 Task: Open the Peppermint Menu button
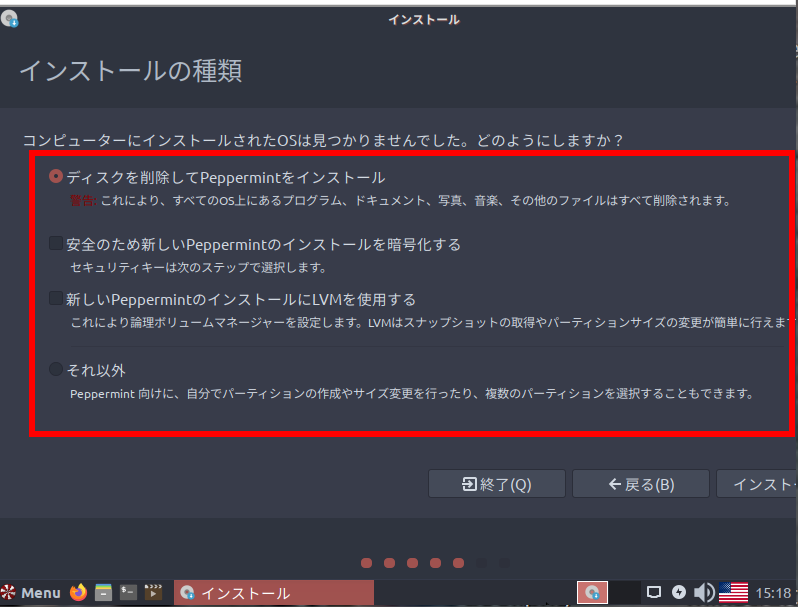pyautogui.click(x=31, y=593)
